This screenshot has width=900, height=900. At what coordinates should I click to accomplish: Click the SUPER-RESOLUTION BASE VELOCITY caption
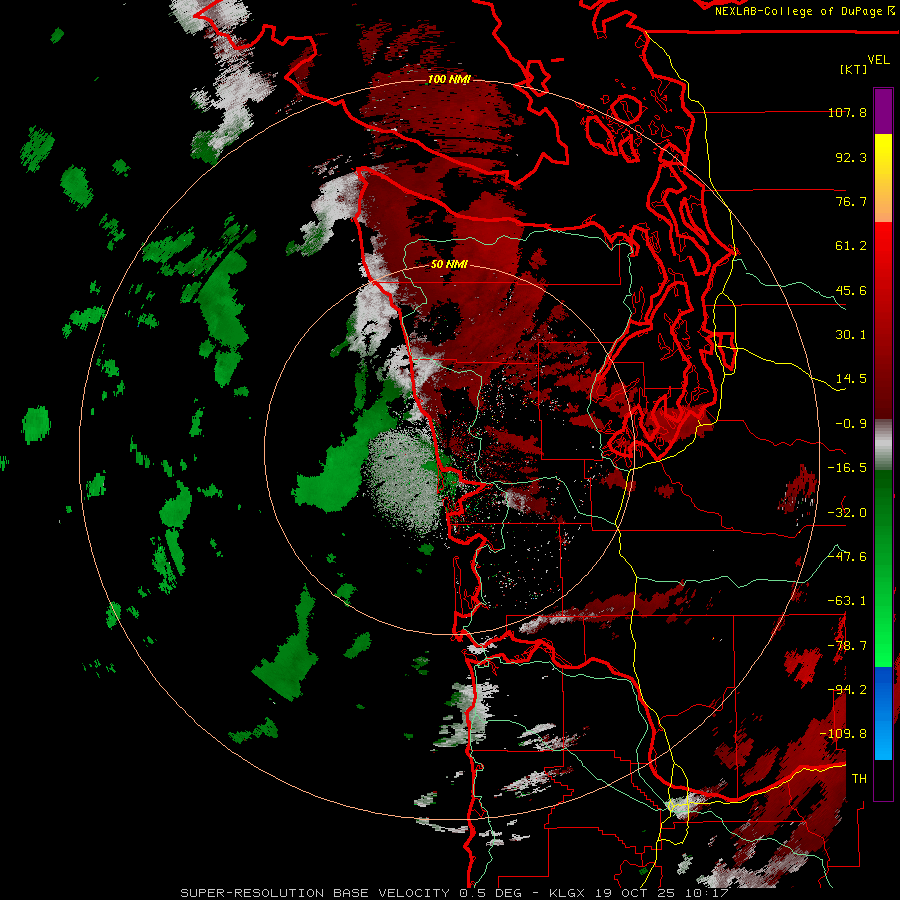315,893
